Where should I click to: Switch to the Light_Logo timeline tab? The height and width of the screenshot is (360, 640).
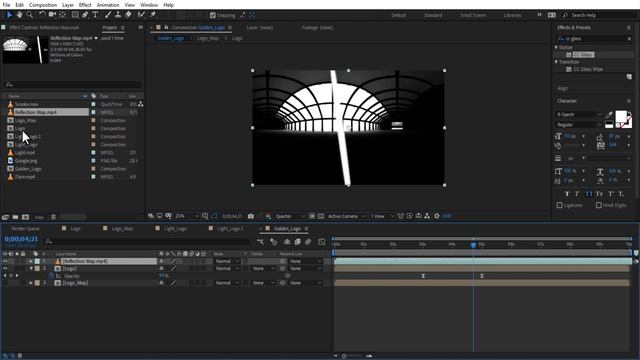click(175, 229)
